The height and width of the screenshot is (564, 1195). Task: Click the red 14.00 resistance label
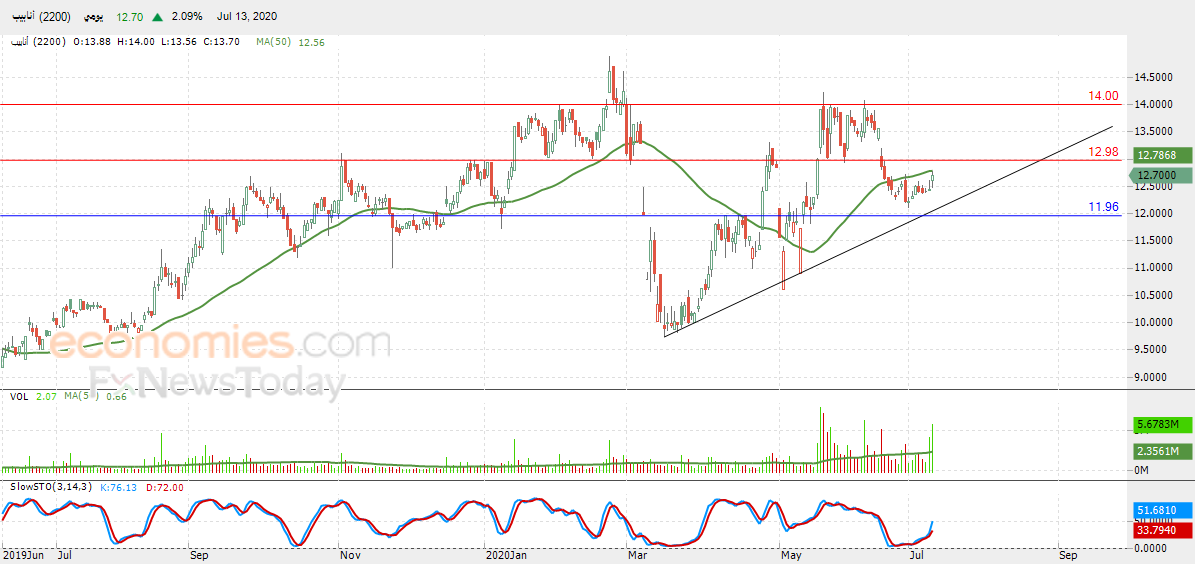coord(1104,96)
